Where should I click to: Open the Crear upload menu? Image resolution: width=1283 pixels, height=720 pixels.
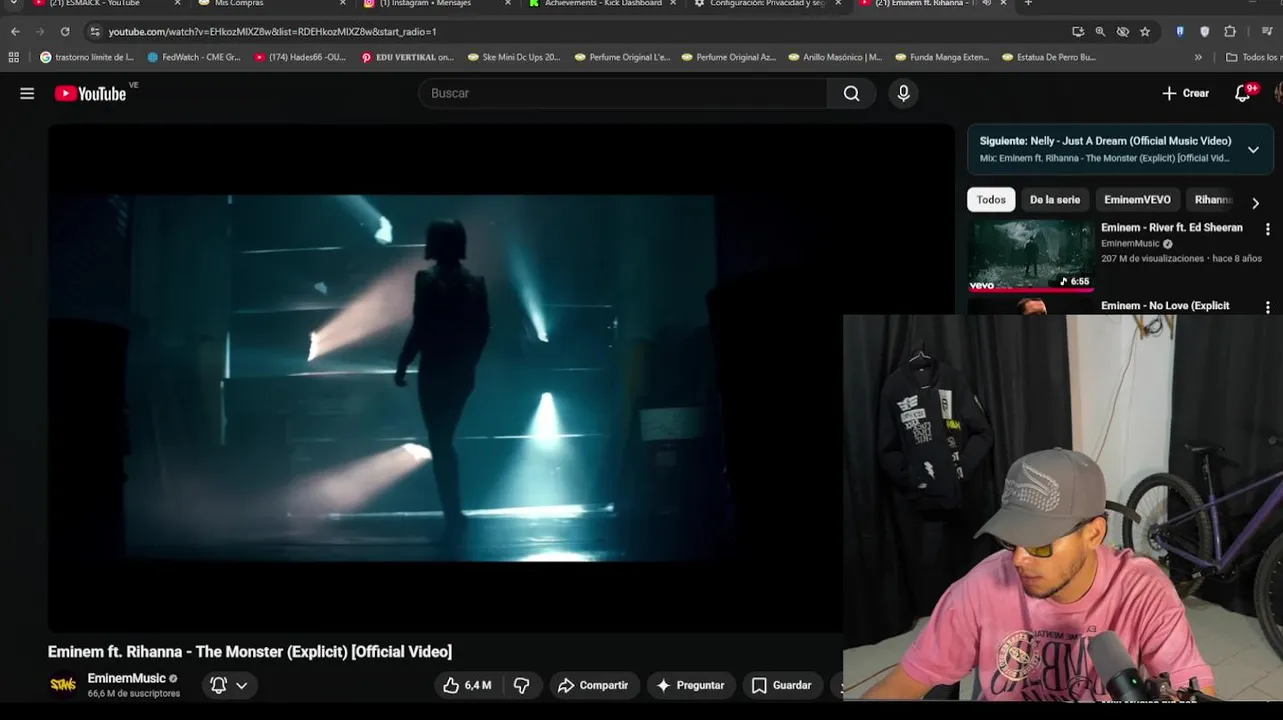[1185, 93]
